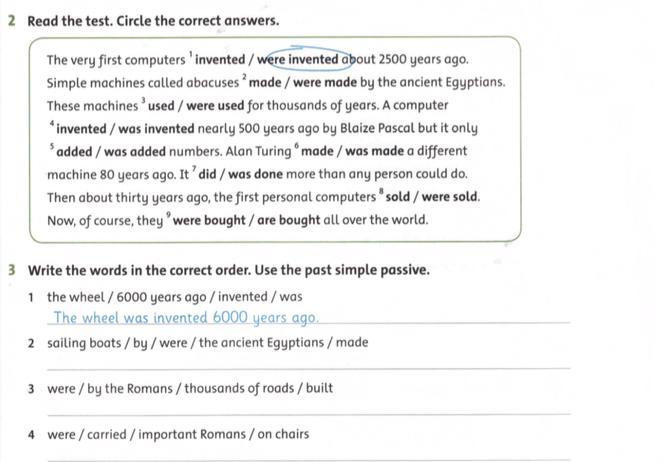The image size is (664, 462).
Task: Select 'was invented' in sentence 4
Action: pos(156,128)
